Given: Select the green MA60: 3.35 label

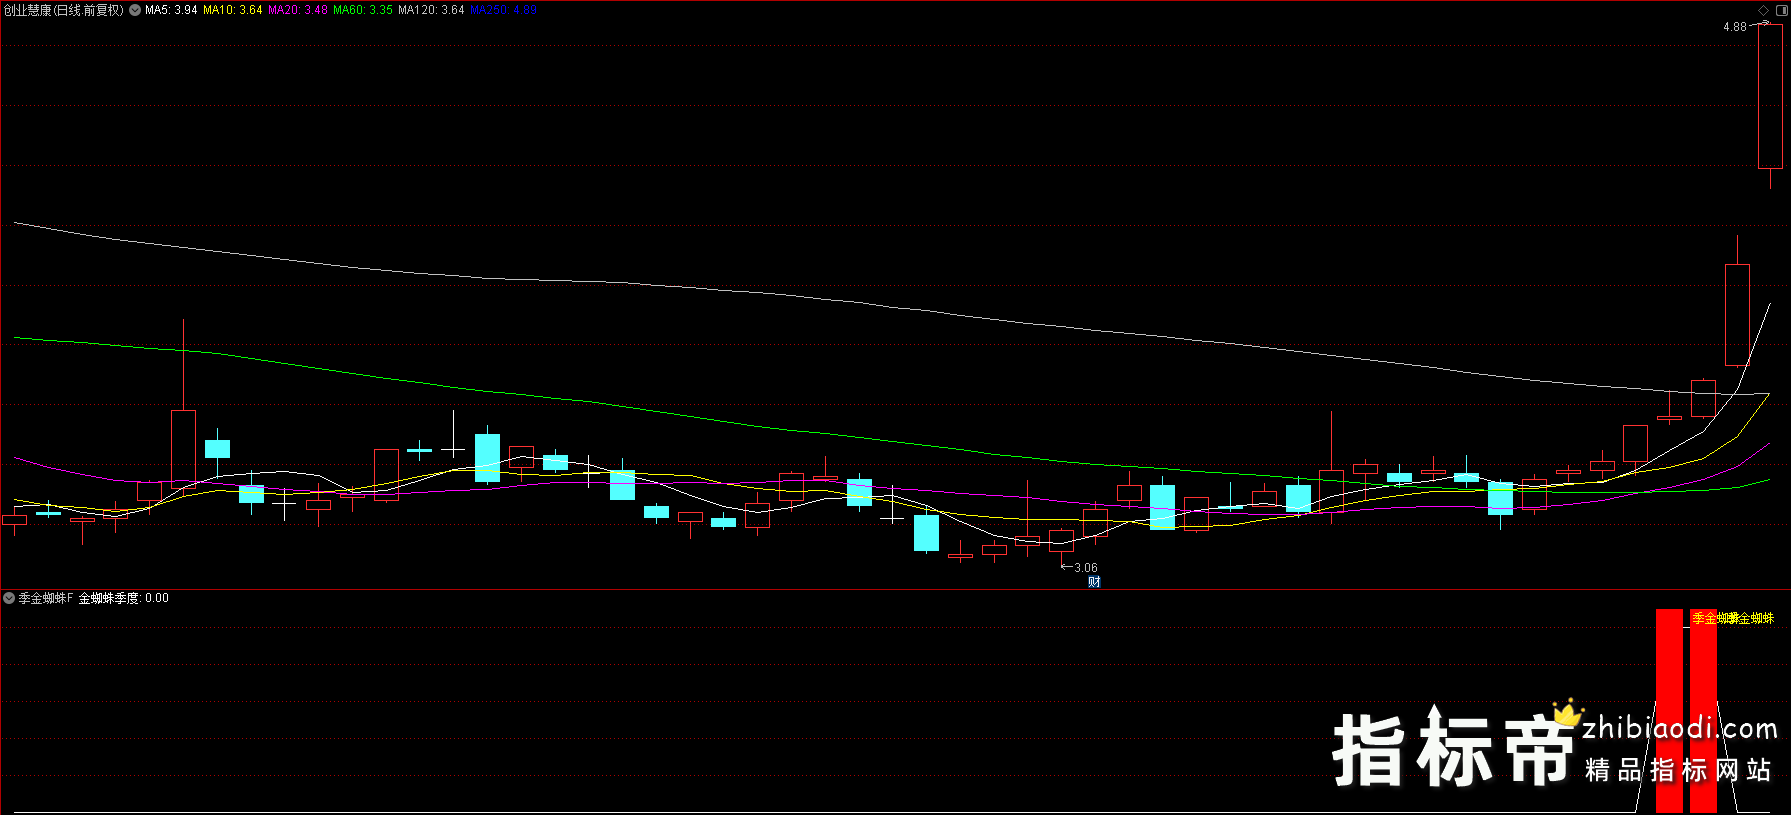Looking at the screenshot, I should pyautogui.click(x=363, y=10).
